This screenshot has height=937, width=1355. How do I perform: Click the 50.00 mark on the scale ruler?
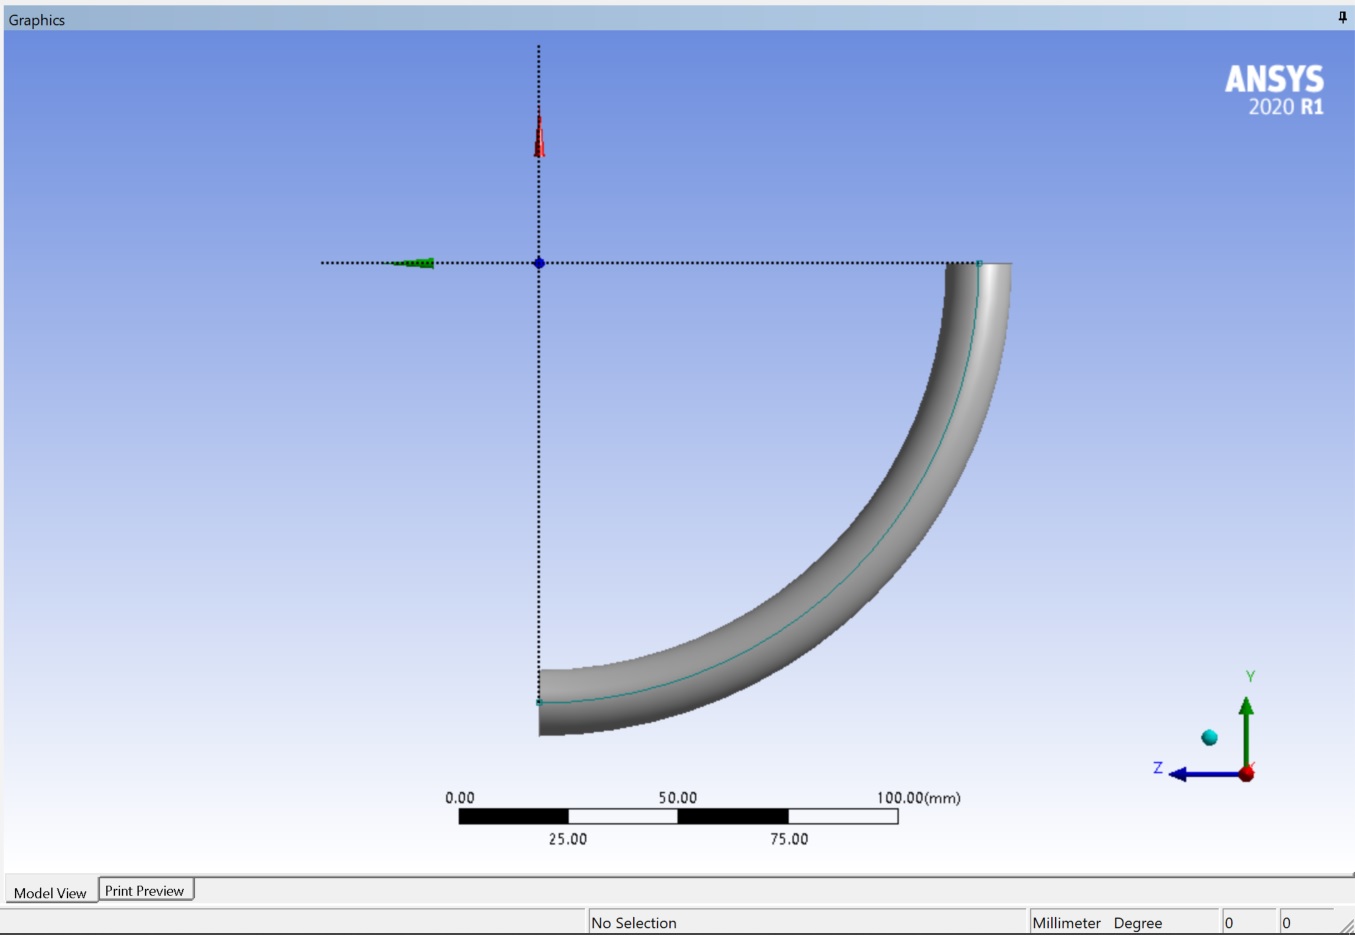[678, 798]
